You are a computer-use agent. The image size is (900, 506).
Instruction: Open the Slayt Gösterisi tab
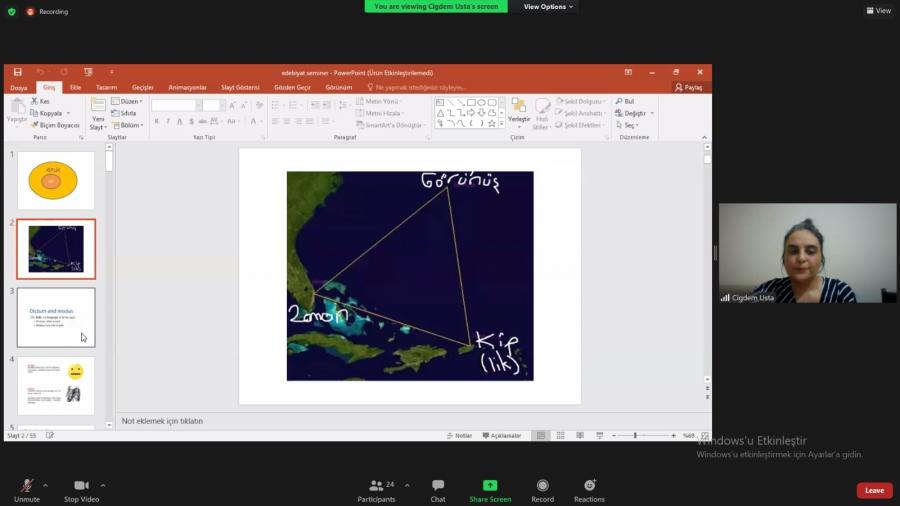[x=240, y=87]
